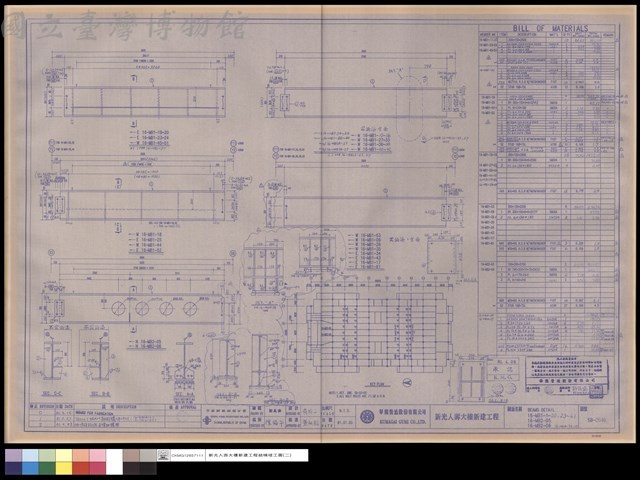This screenshot has height=480, width=640.
Task: Pick the dark navy calibration swatch
Action: coord(13,468)
